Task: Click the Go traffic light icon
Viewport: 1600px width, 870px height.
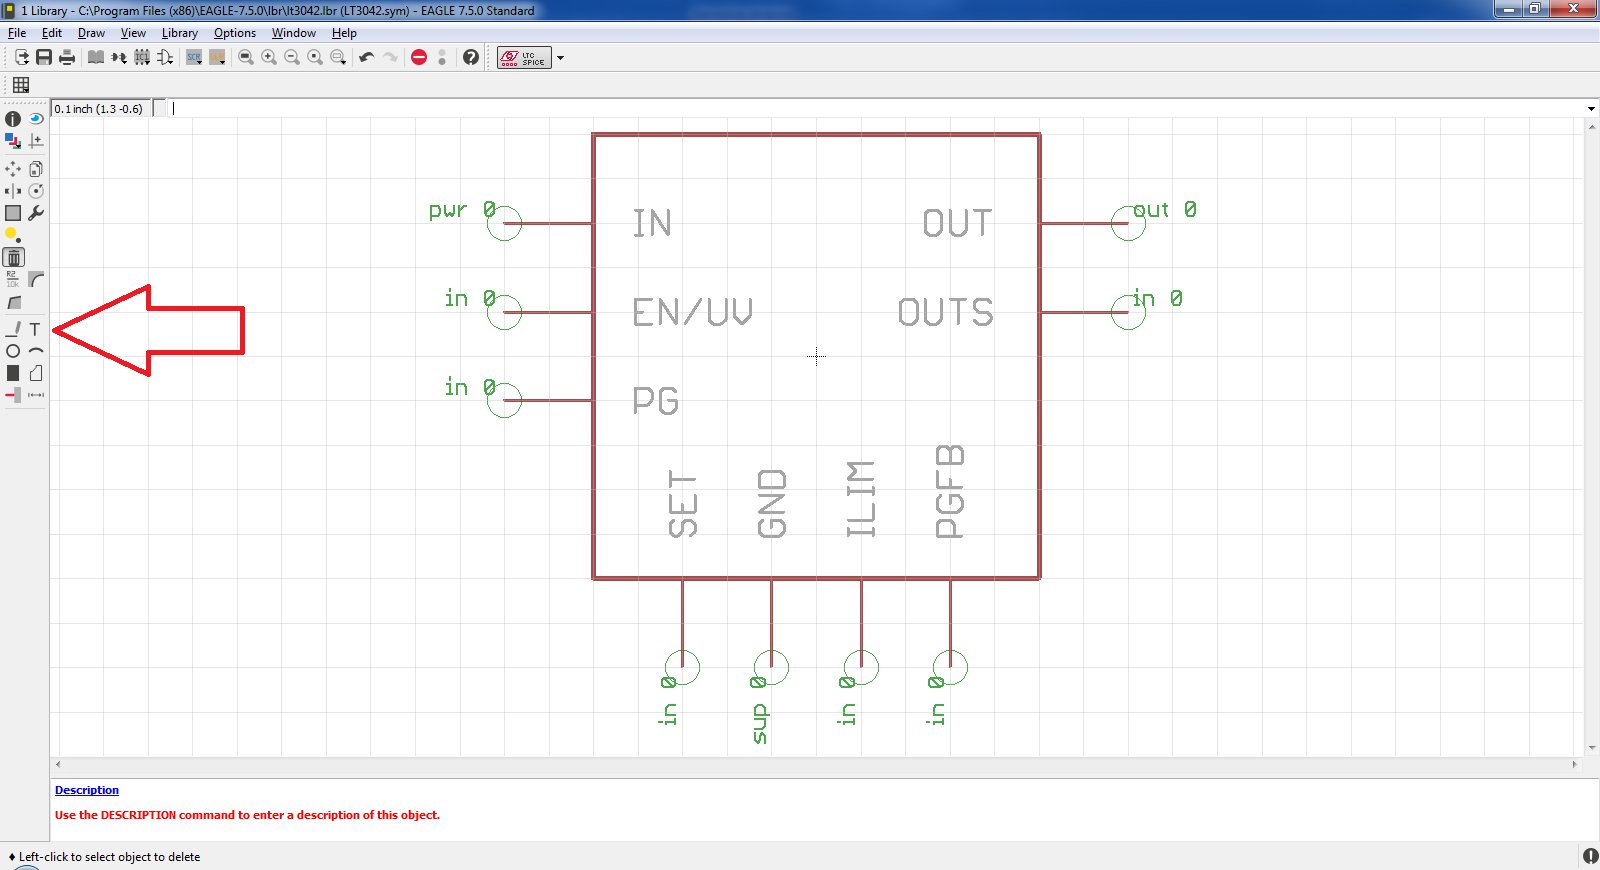Action: click(442, 57)
